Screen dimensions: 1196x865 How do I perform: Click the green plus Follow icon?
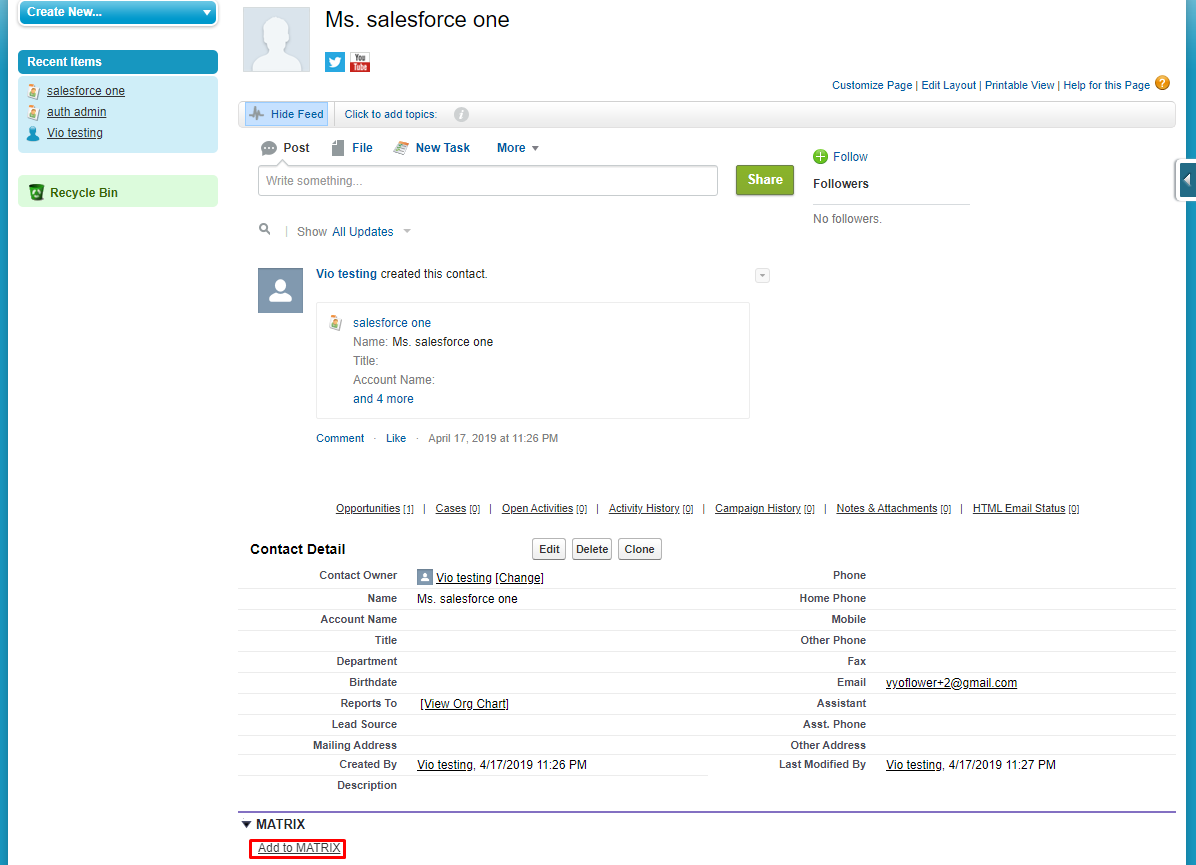(821, 156)
